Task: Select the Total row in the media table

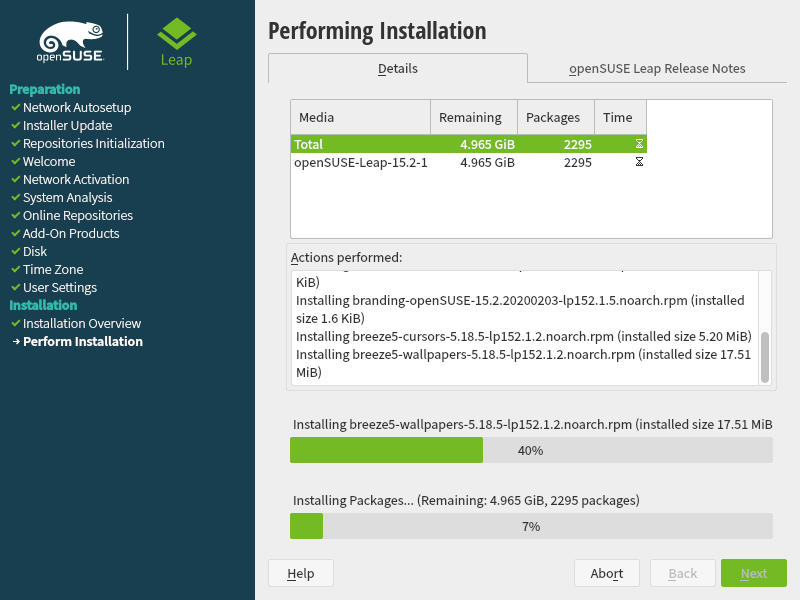Action: [468, 144]
